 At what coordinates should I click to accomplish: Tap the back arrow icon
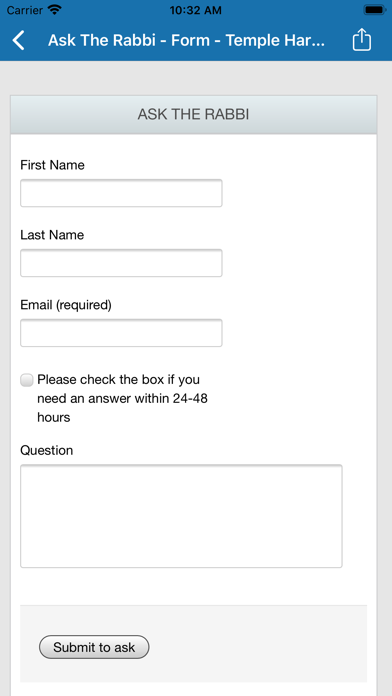(19, 40)
